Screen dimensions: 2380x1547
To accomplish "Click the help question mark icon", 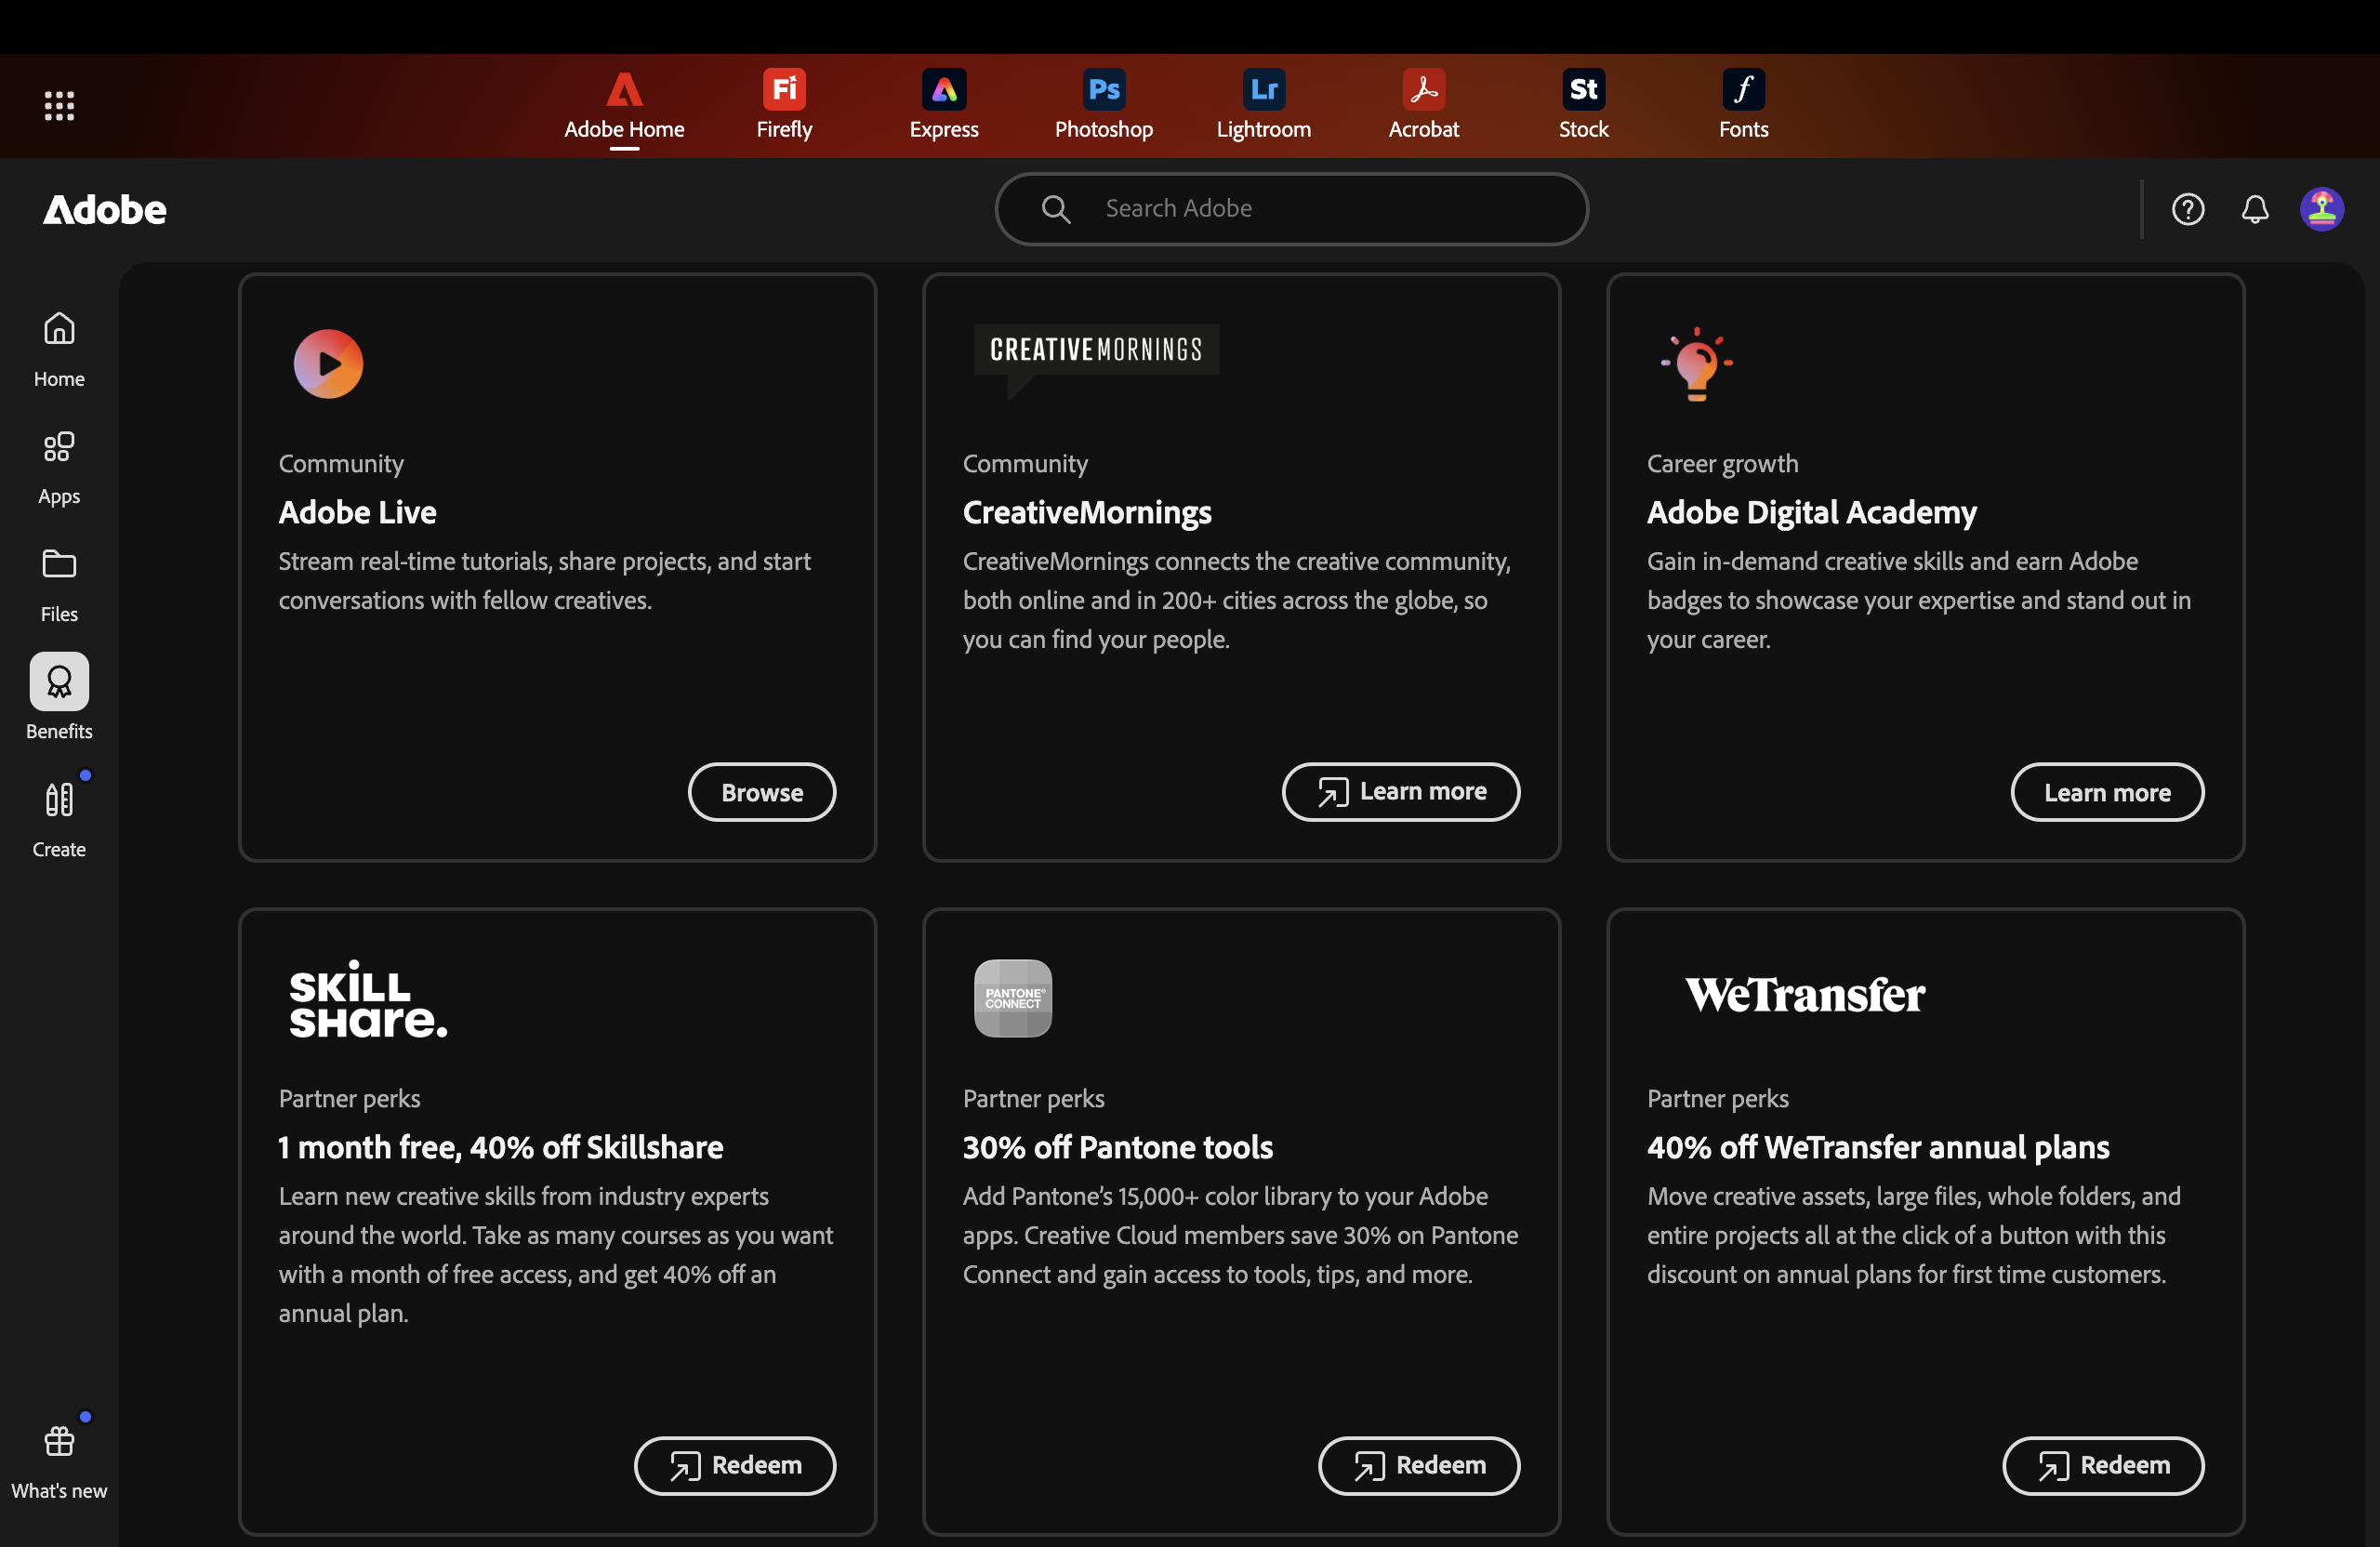I will point(2187,209).
